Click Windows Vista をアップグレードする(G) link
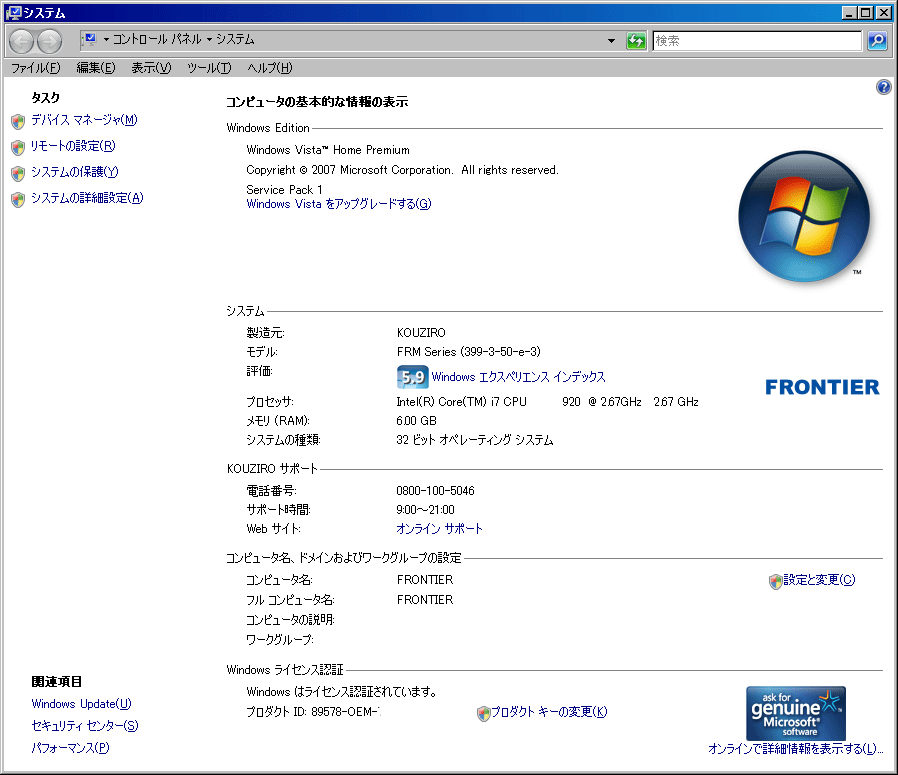This screenshot has height=775, width=898. pos(338,204)
